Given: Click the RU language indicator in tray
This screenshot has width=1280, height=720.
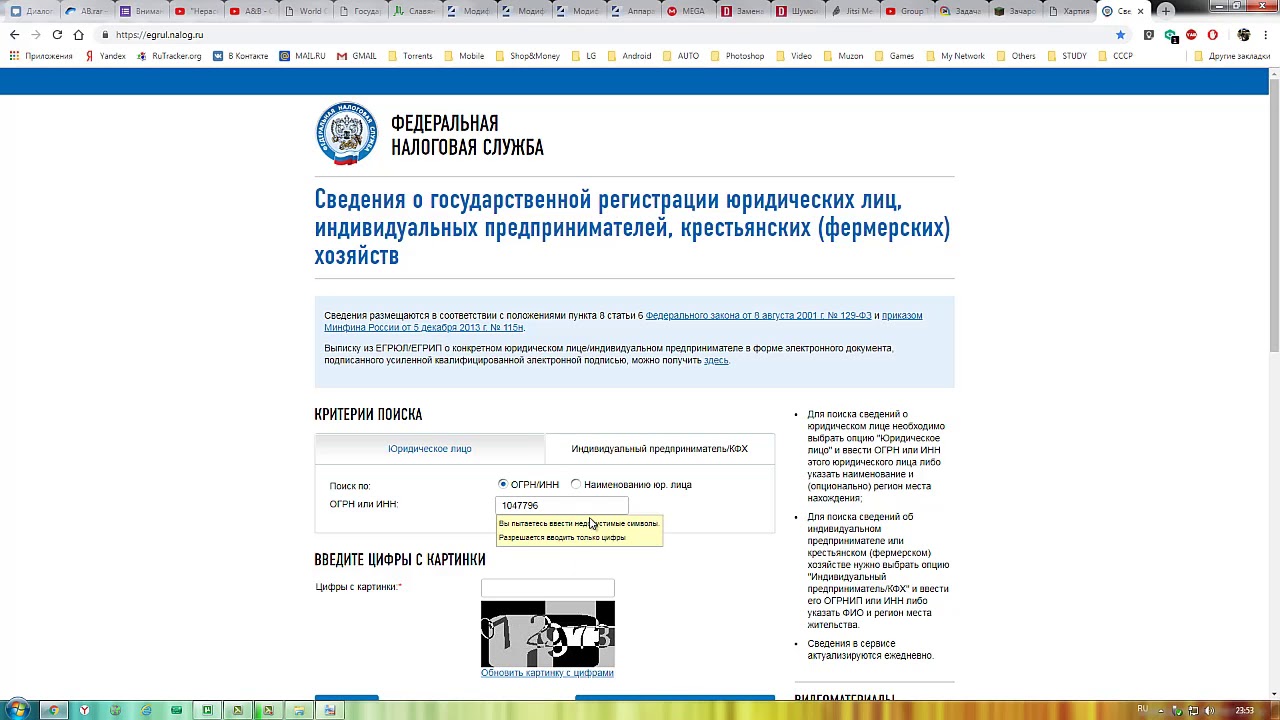Looking at the screenshot, I should tap(1143, 710).
